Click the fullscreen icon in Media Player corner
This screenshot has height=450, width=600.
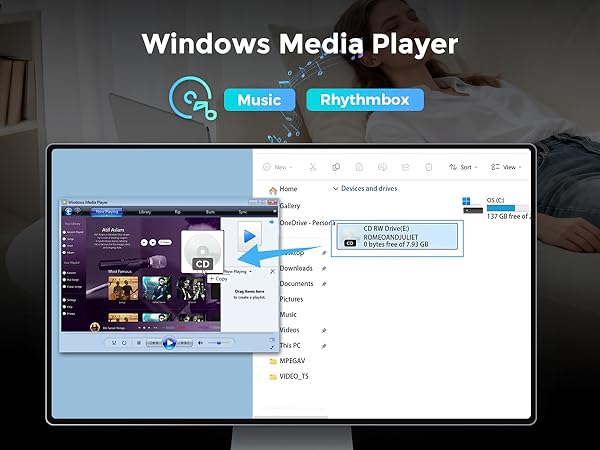point(272,347)
